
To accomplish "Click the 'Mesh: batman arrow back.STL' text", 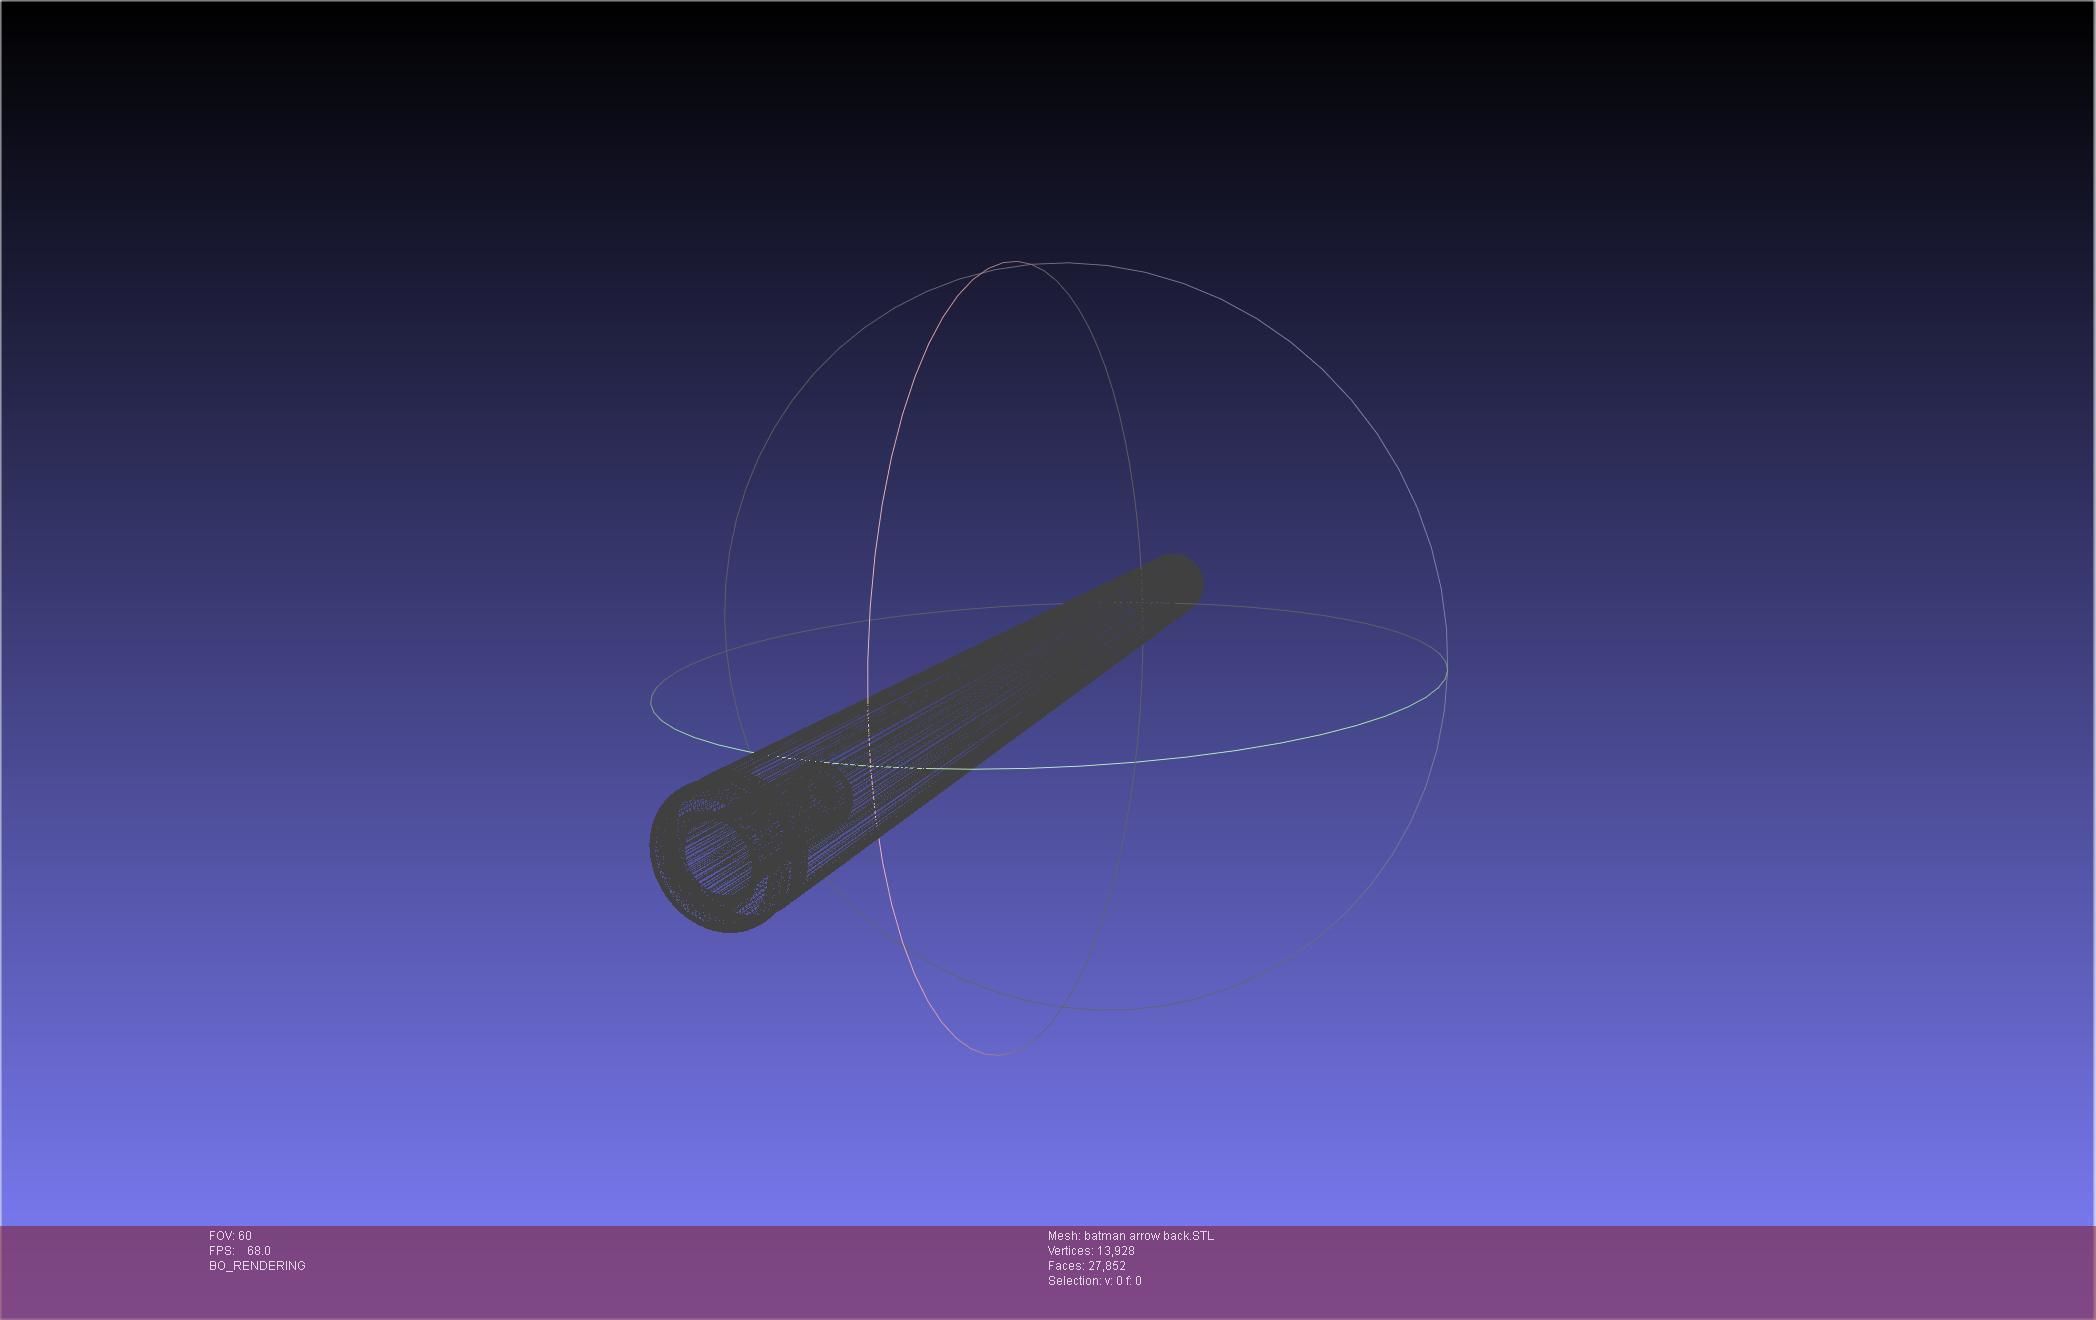I will (x=1131, y=1236).
